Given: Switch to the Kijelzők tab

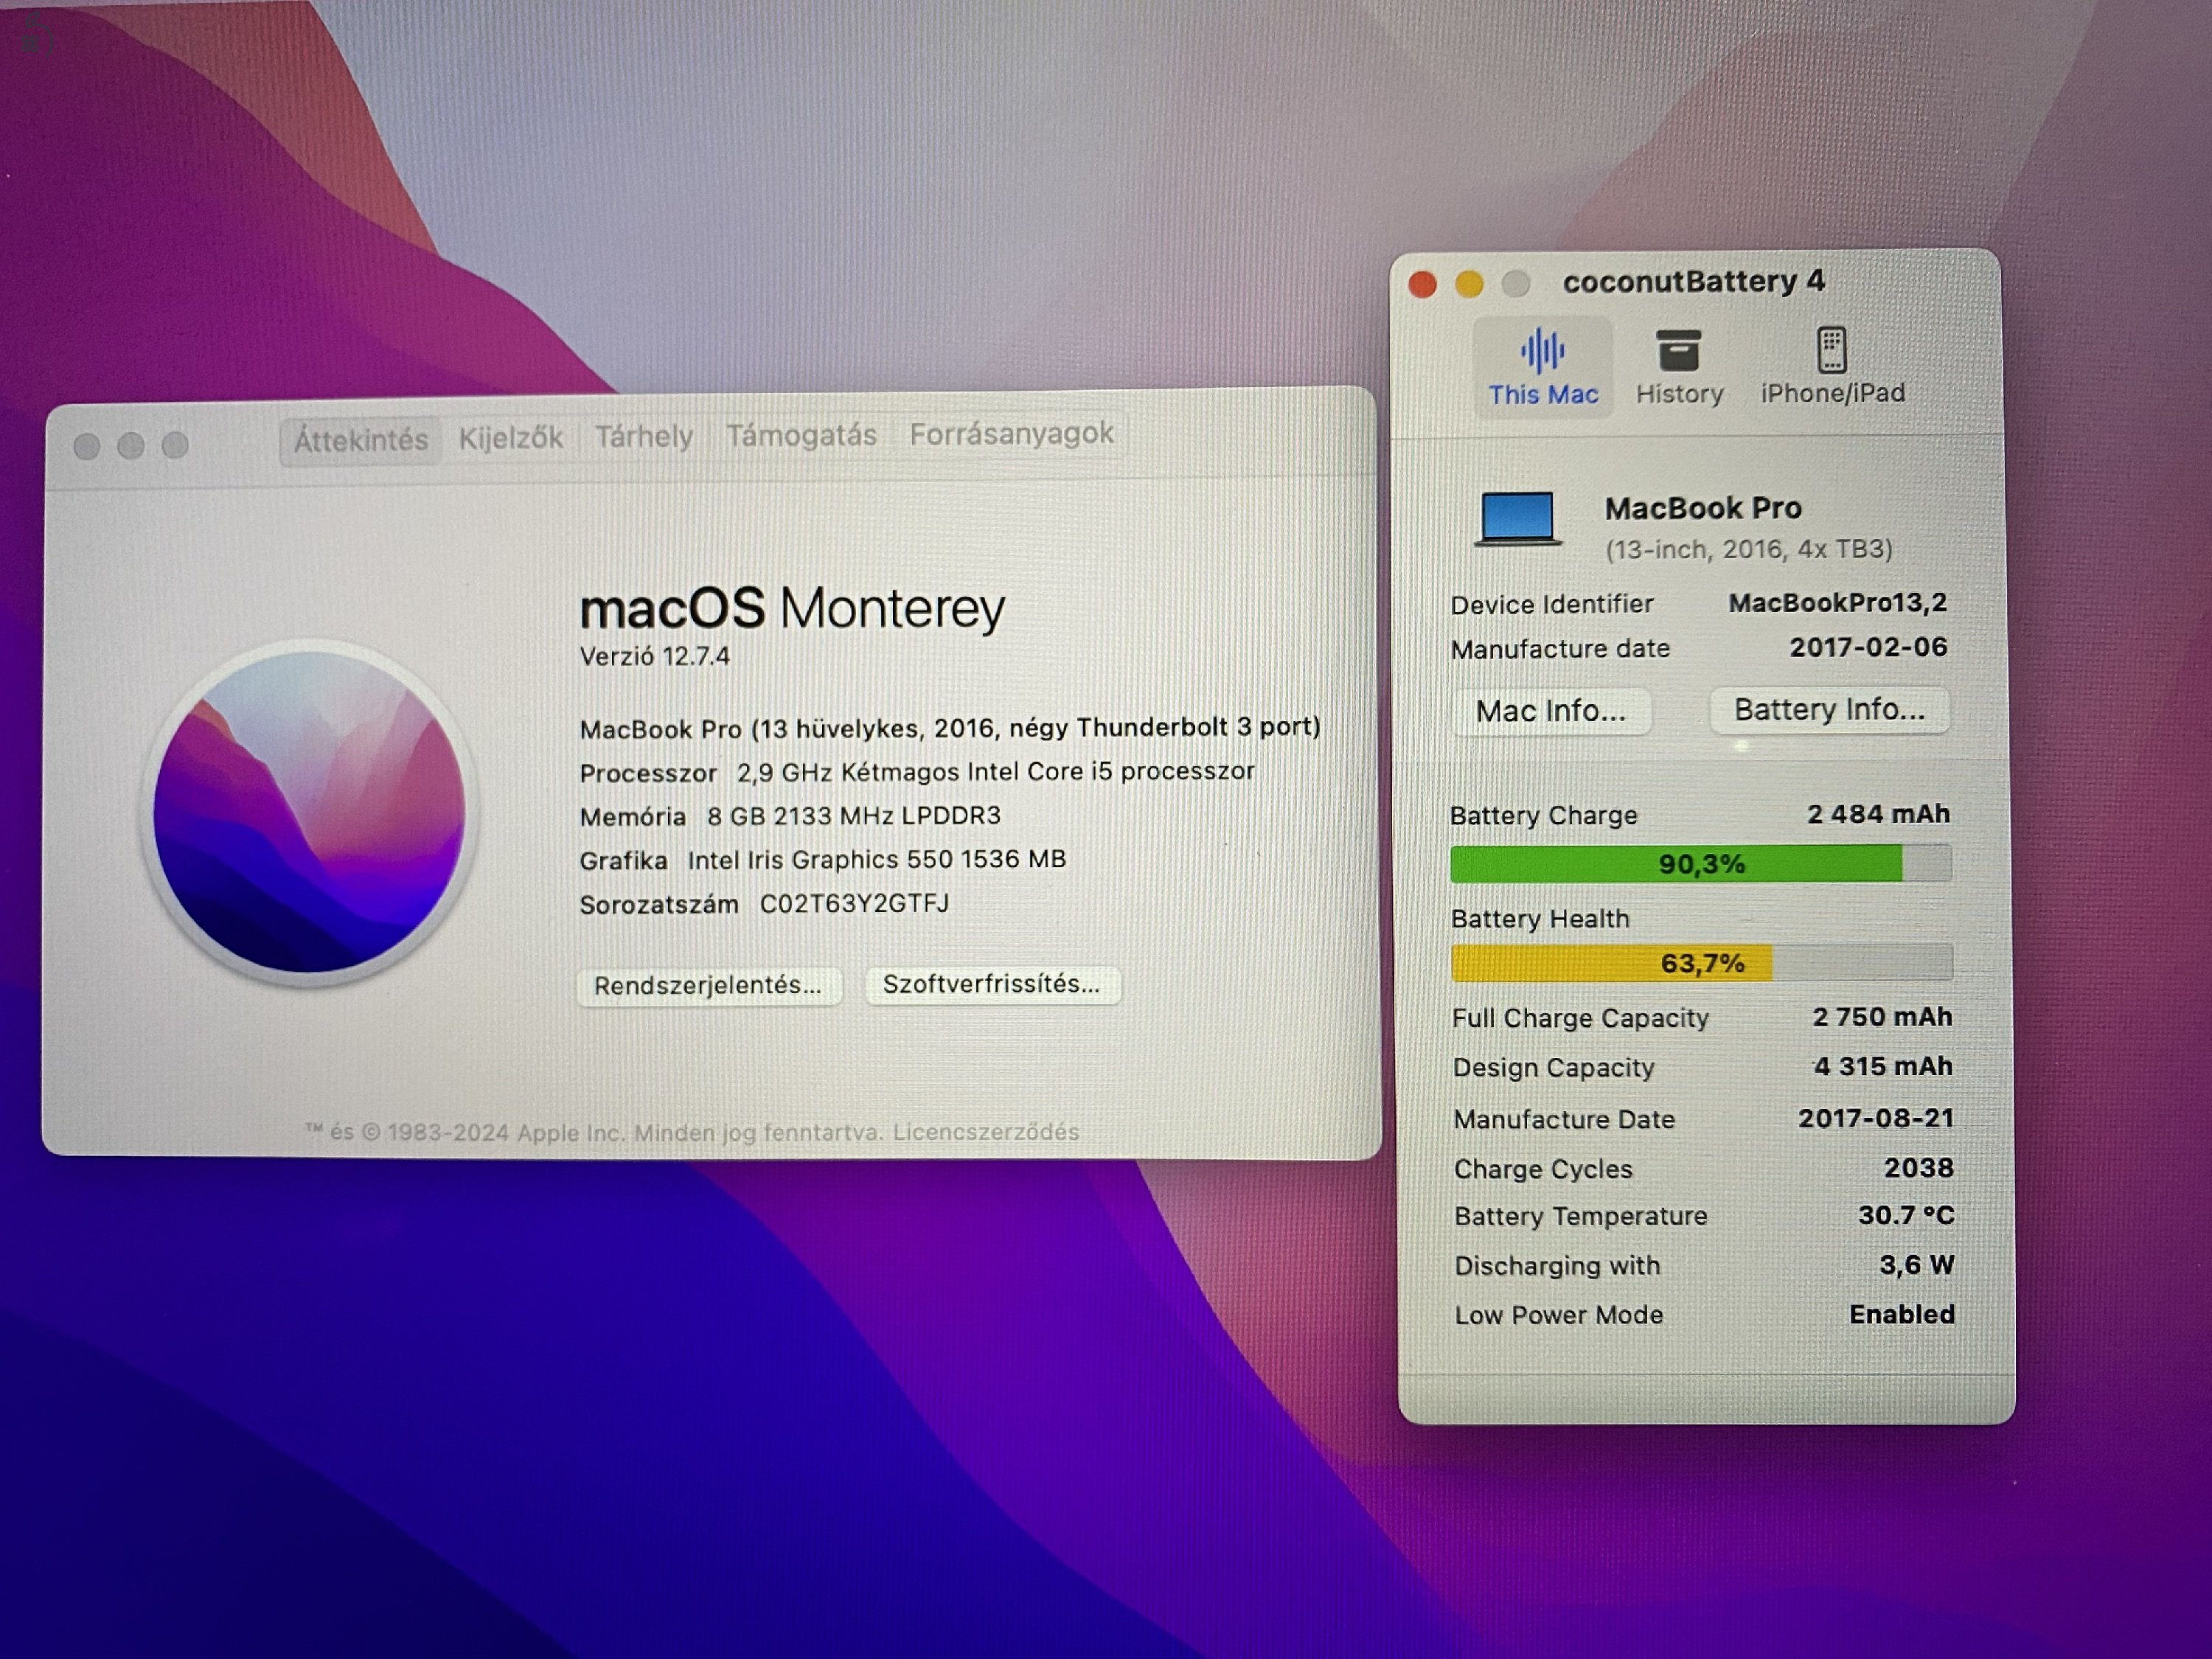Looking at the screenshot, I should 510,438.
